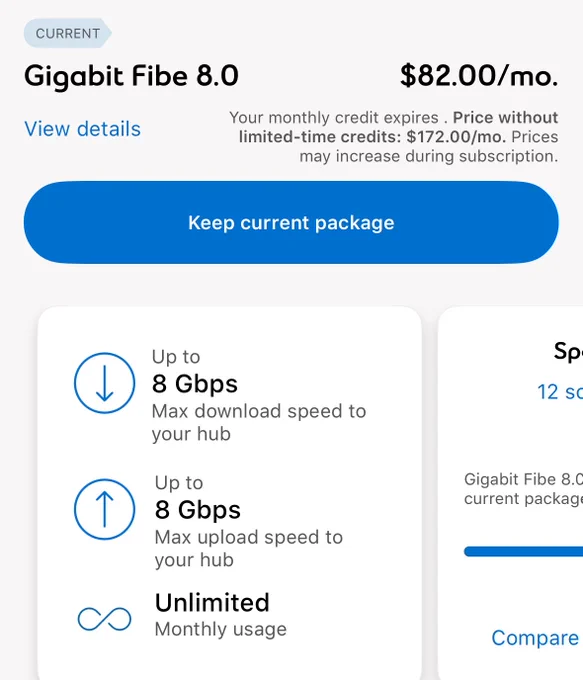This screenshot has width=583, height=680.
Task: Click the partially visible 'Sp' card heading
Action: [568, 351]
